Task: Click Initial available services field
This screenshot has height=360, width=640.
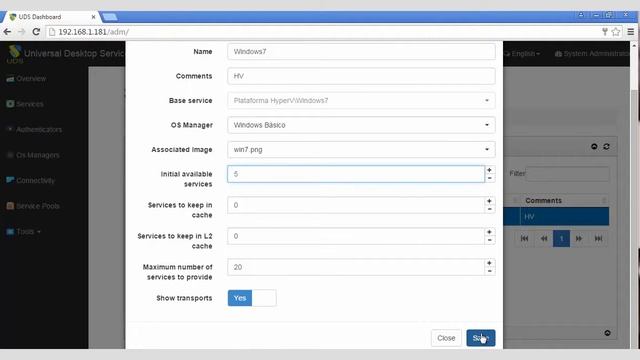Action: coord(356,174)
